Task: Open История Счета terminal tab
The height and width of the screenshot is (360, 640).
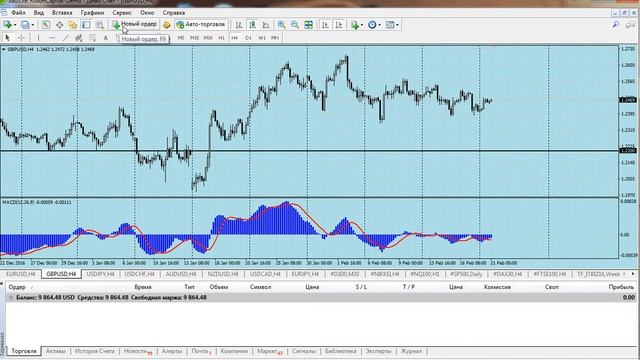Action: [95, 351]
